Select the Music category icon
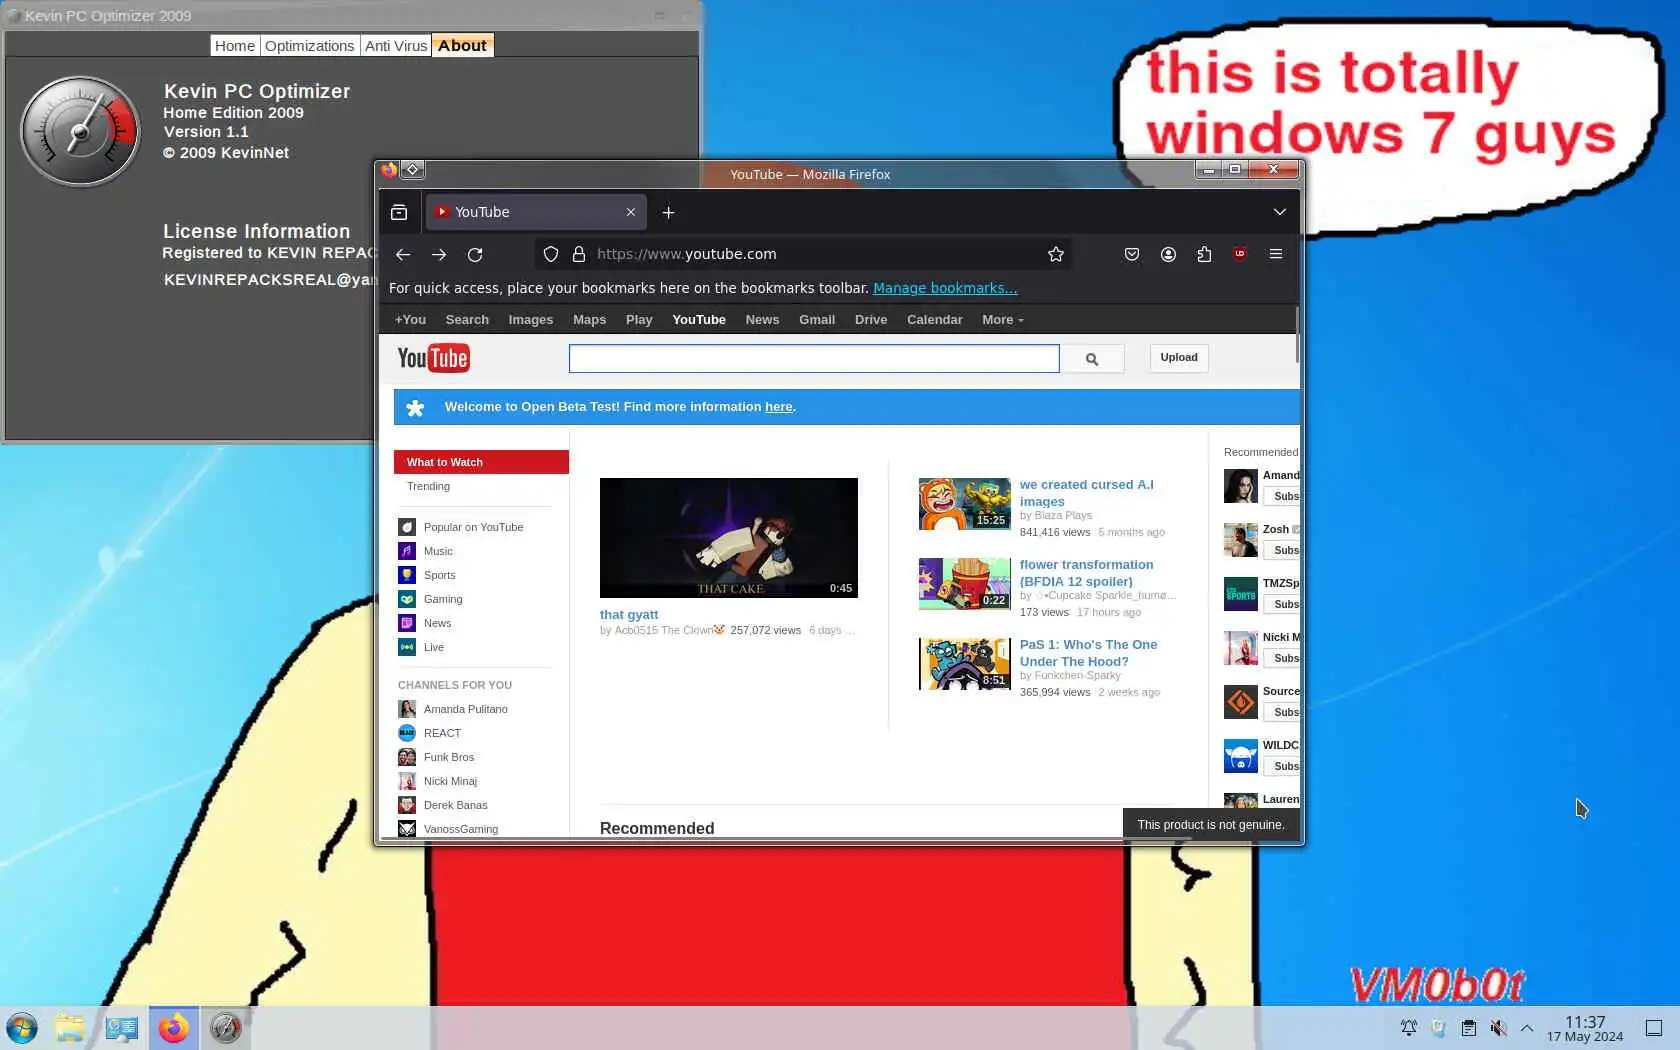Image resolution: width=1680 pixels, height=1050 pixels. (x=407, y=551)
